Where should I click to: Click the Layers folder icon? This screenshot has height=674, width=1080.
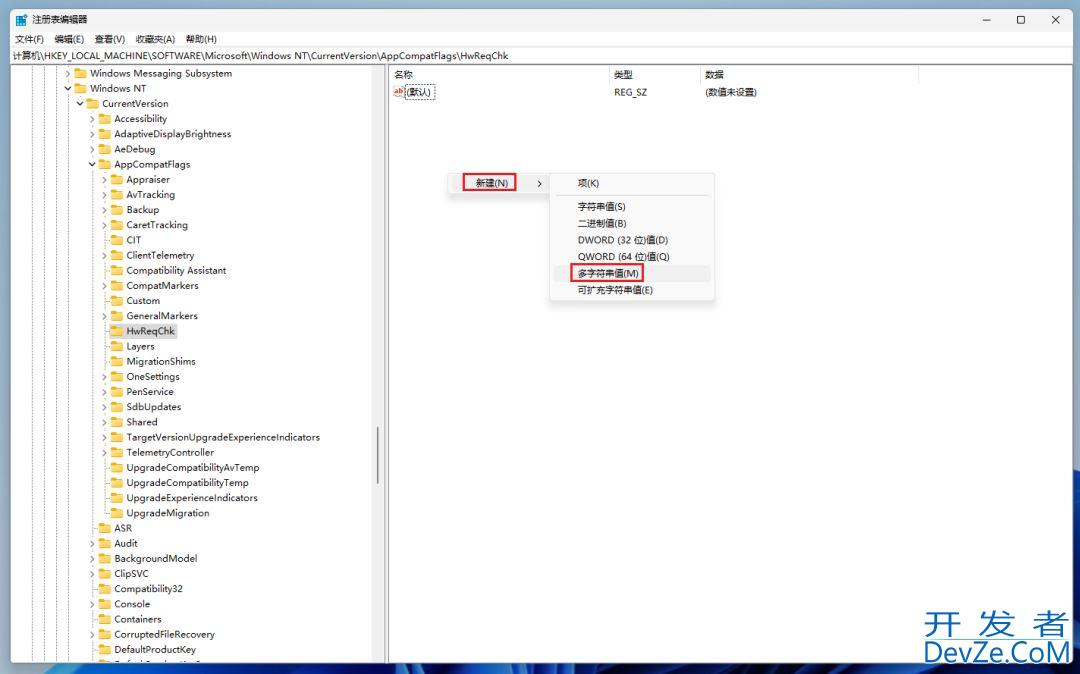pos(117,346)
